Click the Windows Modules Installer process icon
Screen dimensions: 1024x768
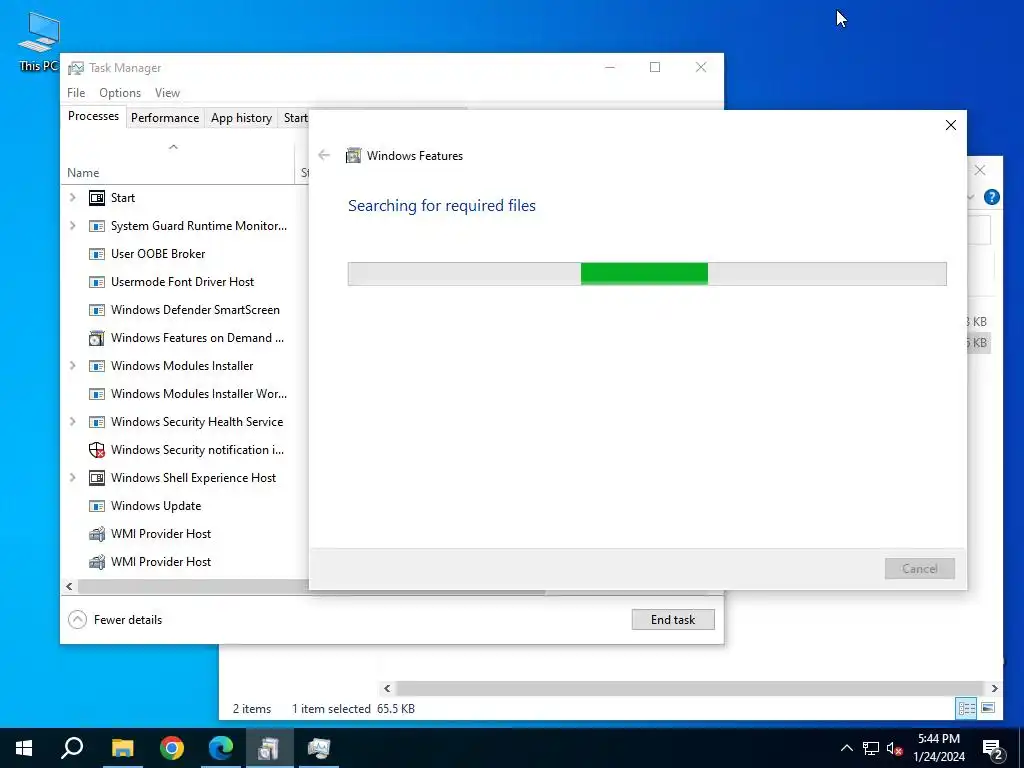click(x=97, y=366)
